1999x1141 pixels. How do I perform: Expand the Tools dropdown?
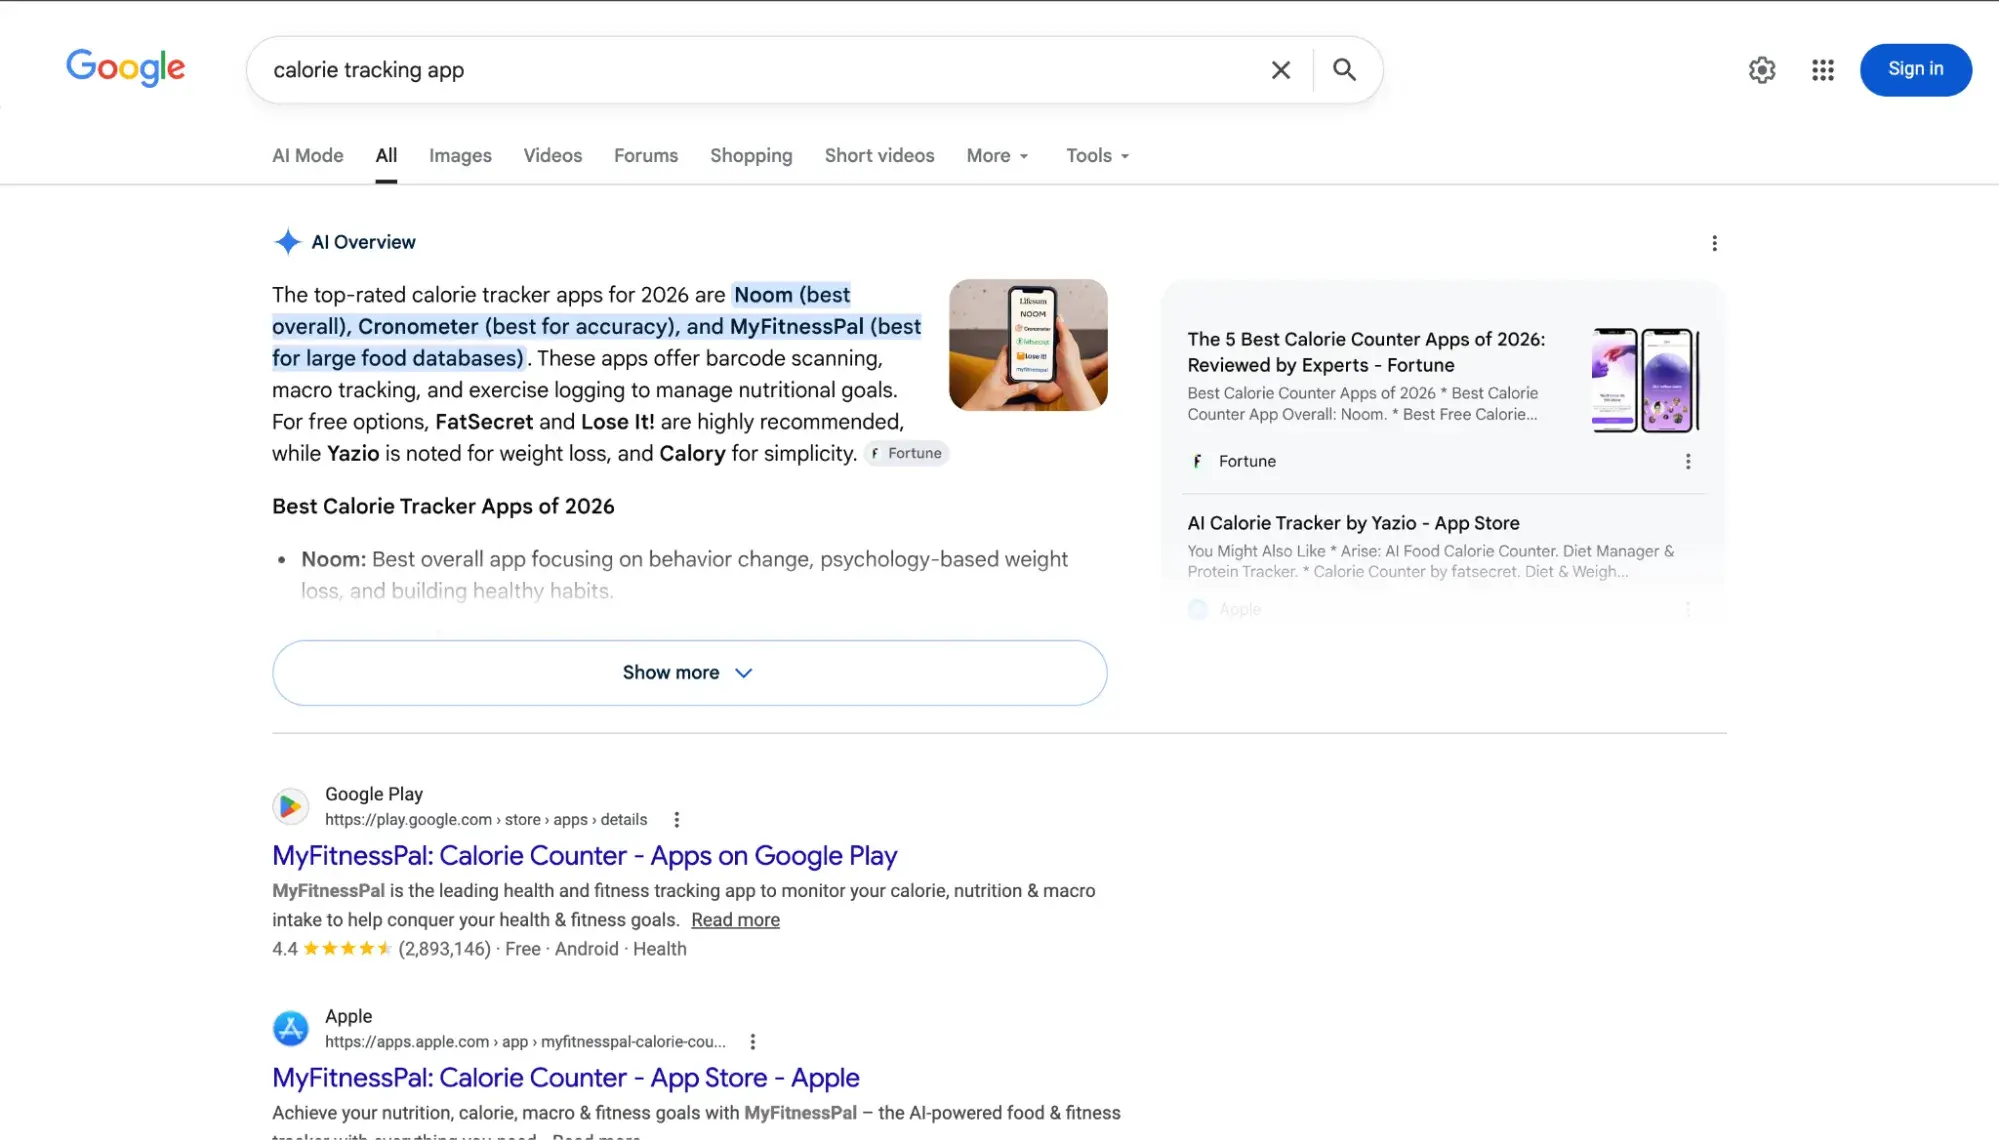(1097, 156)
